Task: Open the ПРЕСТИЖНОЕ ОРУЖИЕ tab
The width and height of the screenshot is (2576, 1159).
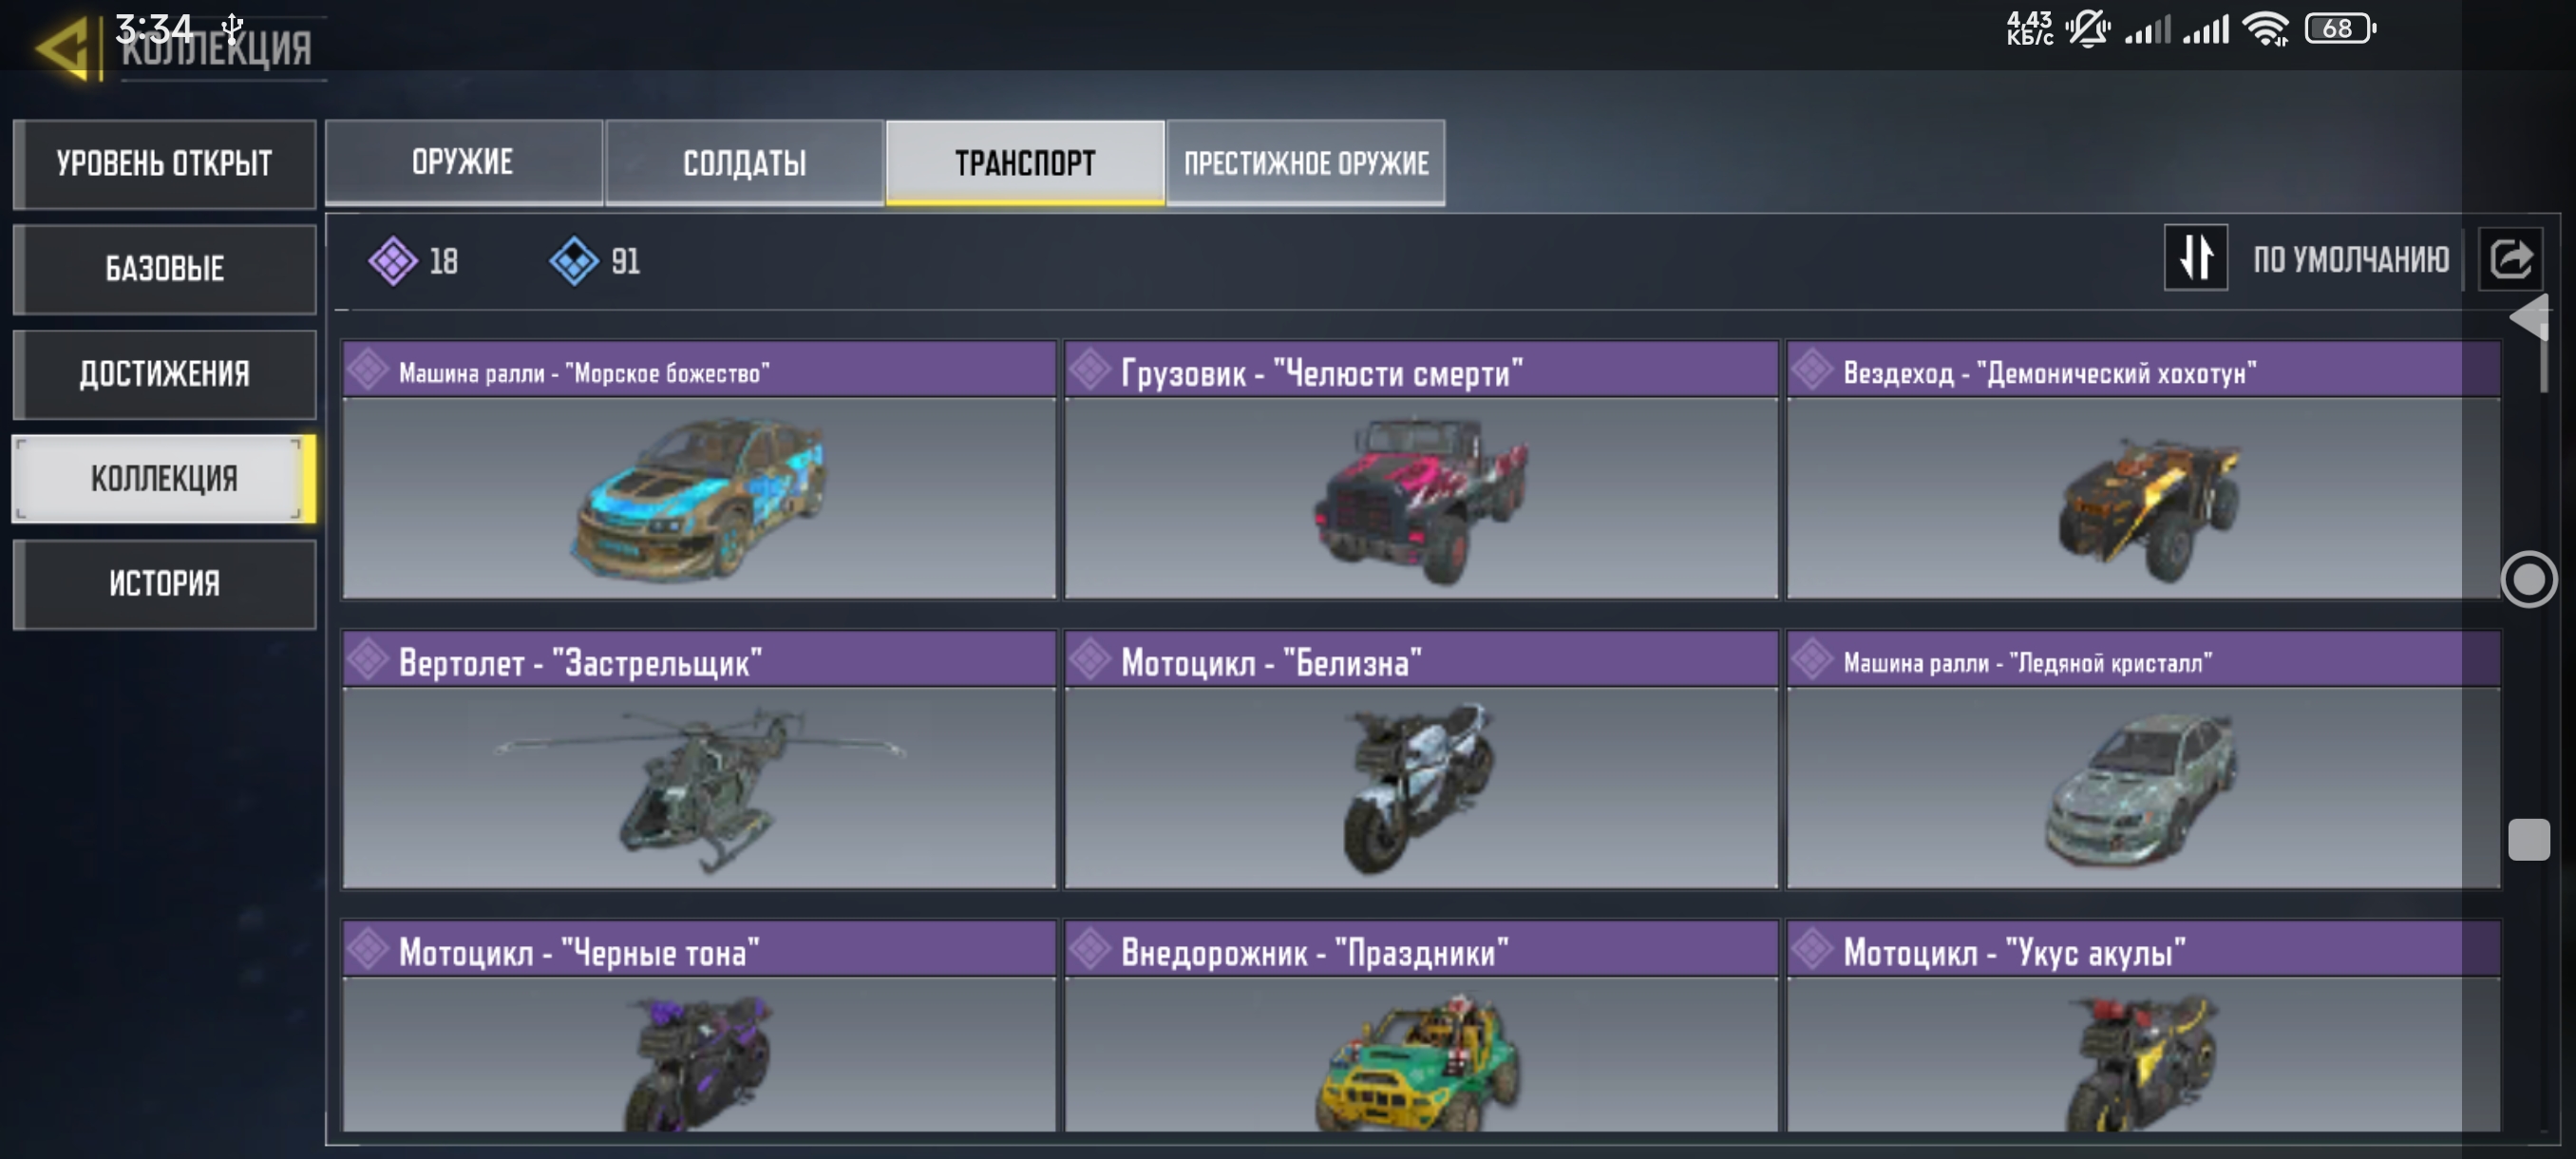Action: (1305, 162)
